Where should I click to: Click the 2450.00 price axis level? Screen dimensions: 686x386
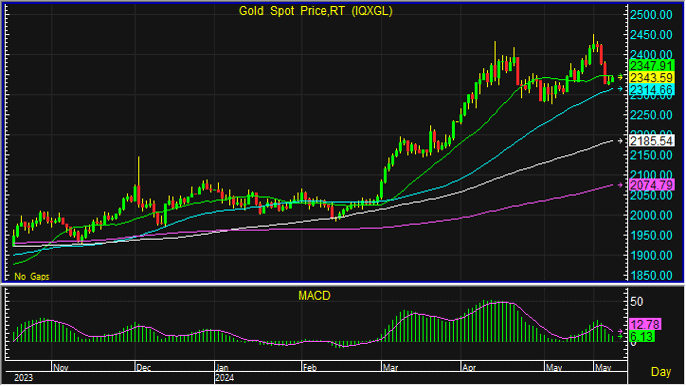coord(651,35)
